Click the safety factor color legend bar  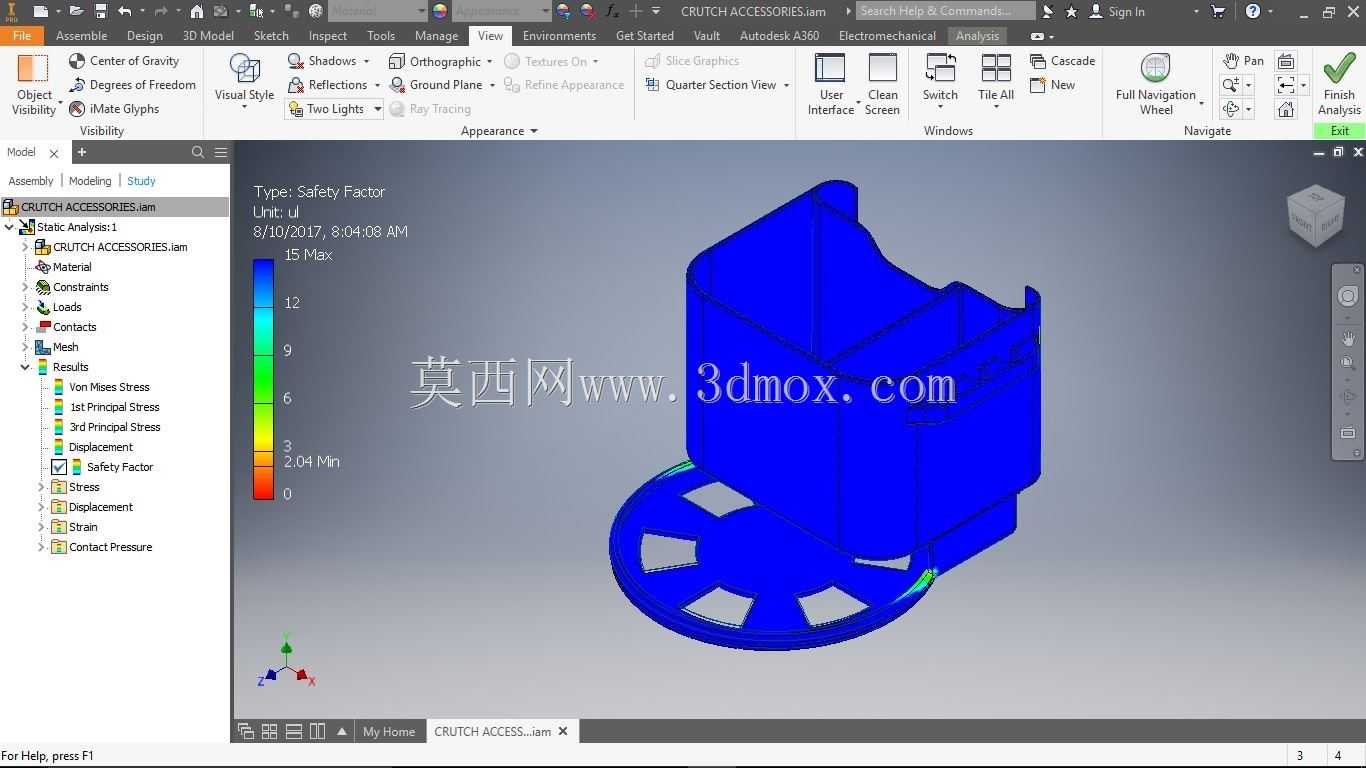pyautogui.click(x=263, y=379)
